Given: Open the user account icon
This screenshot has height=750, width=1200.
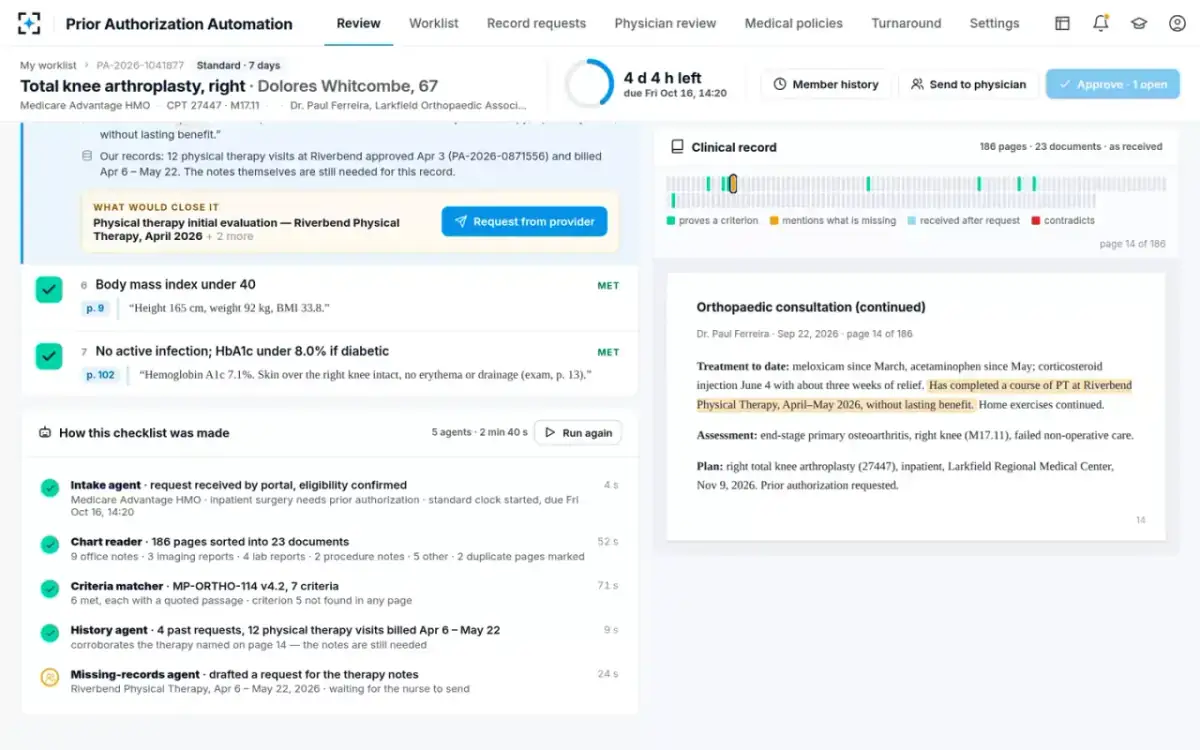Looking at the screenshot, I should (1177, 23).
